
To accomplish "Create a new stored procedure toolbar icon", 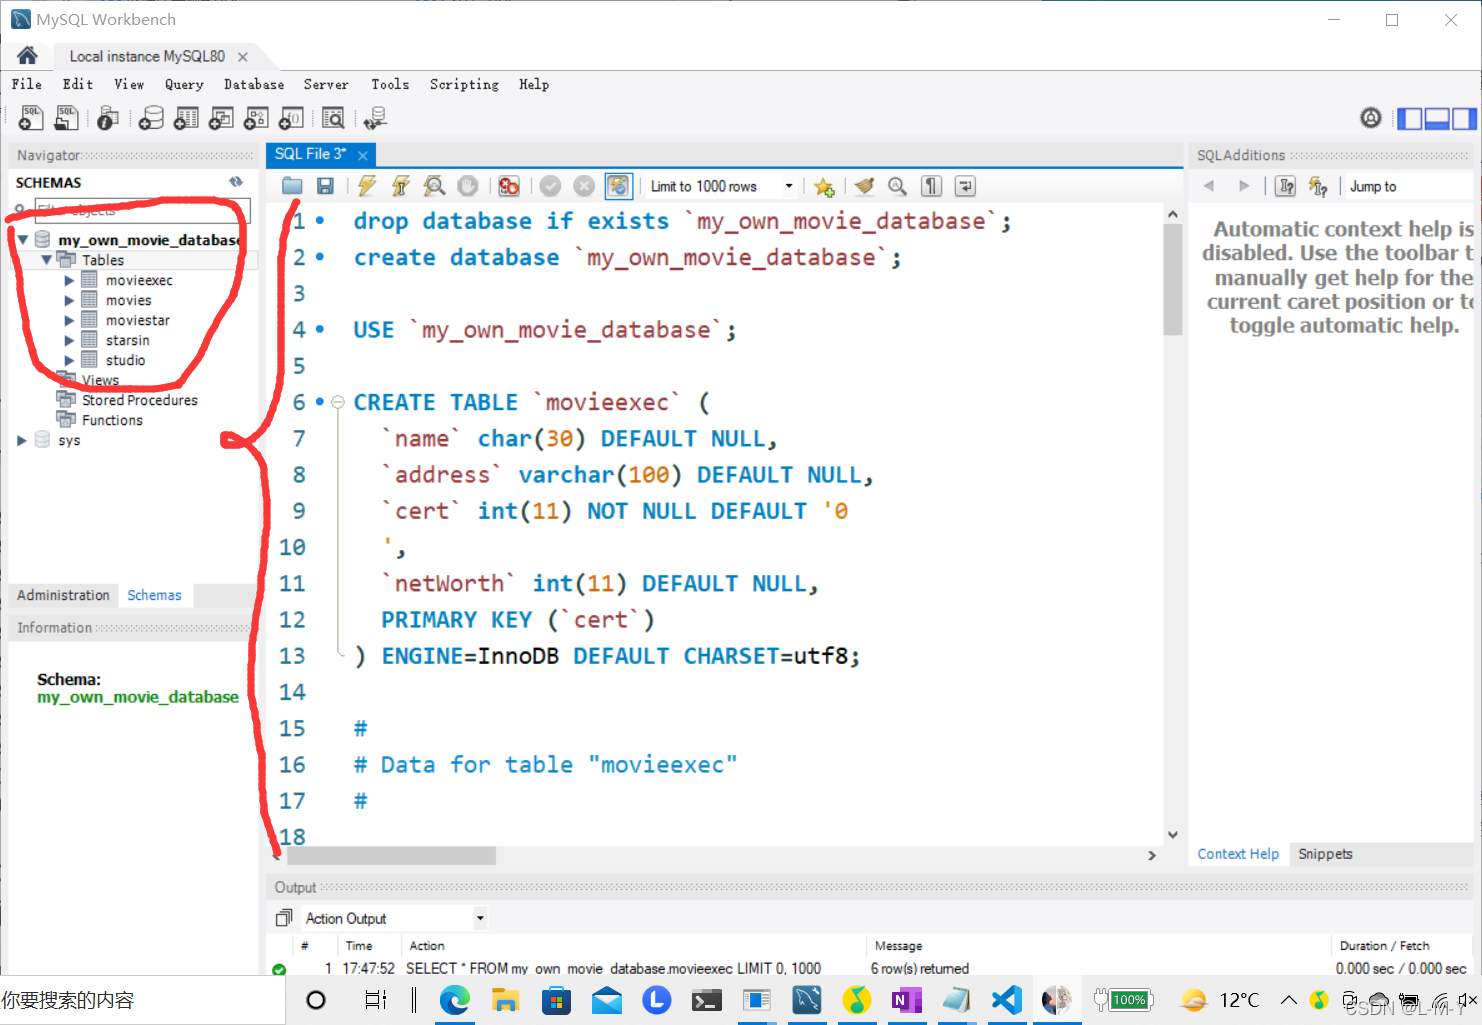I will [x=256, y=118].
